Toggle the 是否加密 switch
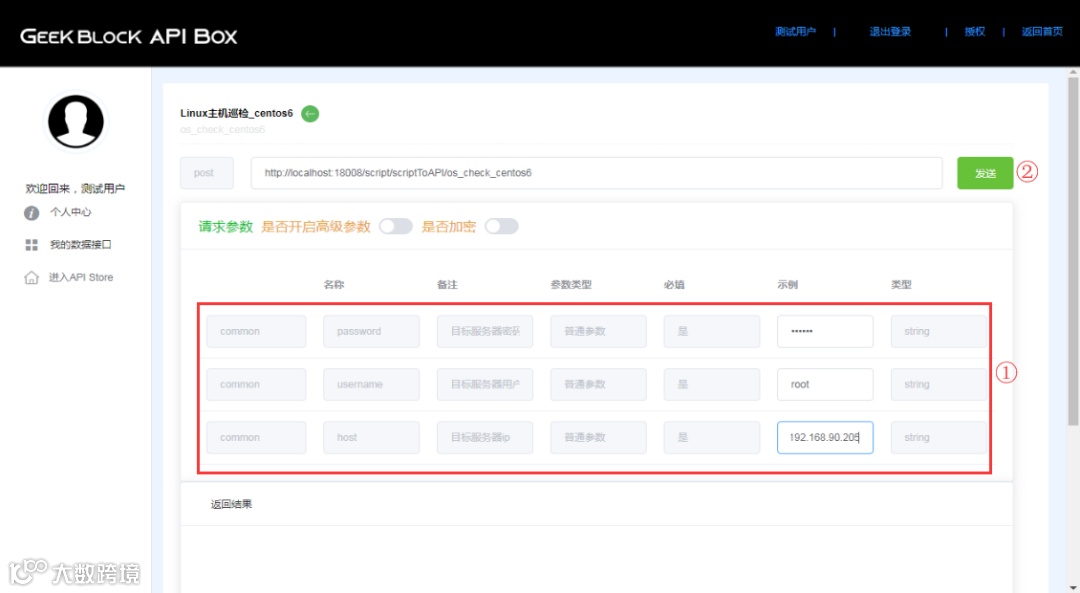1080x593 pixels. 501,227
